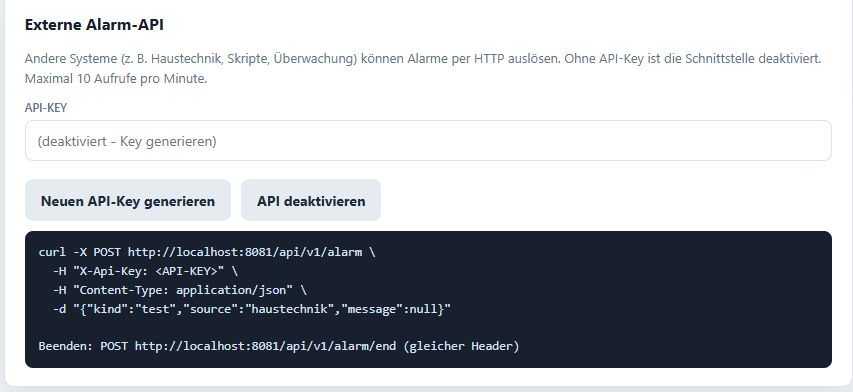Click the Externe Alarm-API heading
853x392 pixels.
click(x=94, y=25)
